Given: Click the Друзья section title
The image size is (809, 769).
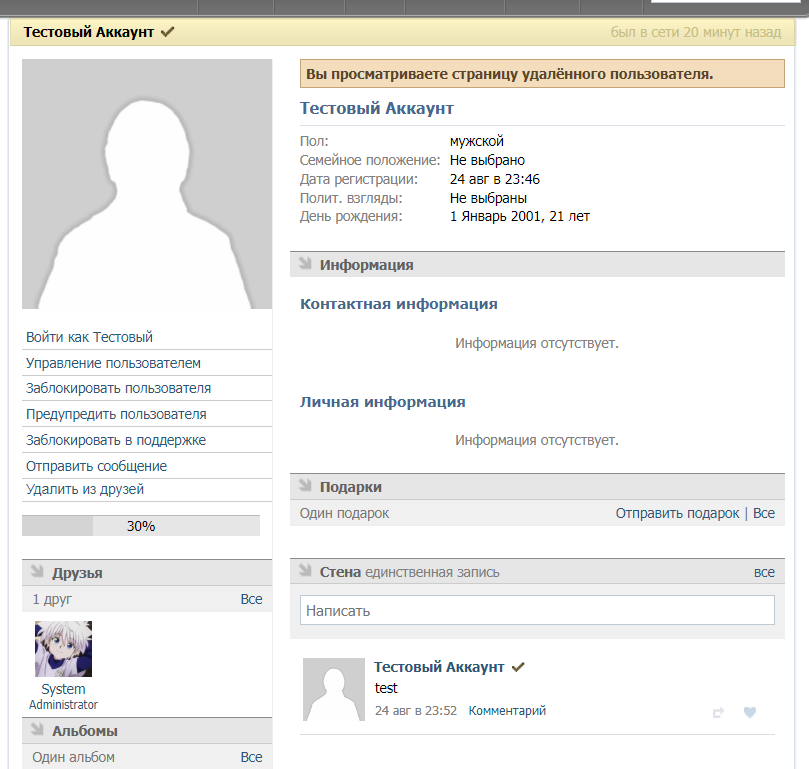Looking at the screenshot, I should (77, 573).
